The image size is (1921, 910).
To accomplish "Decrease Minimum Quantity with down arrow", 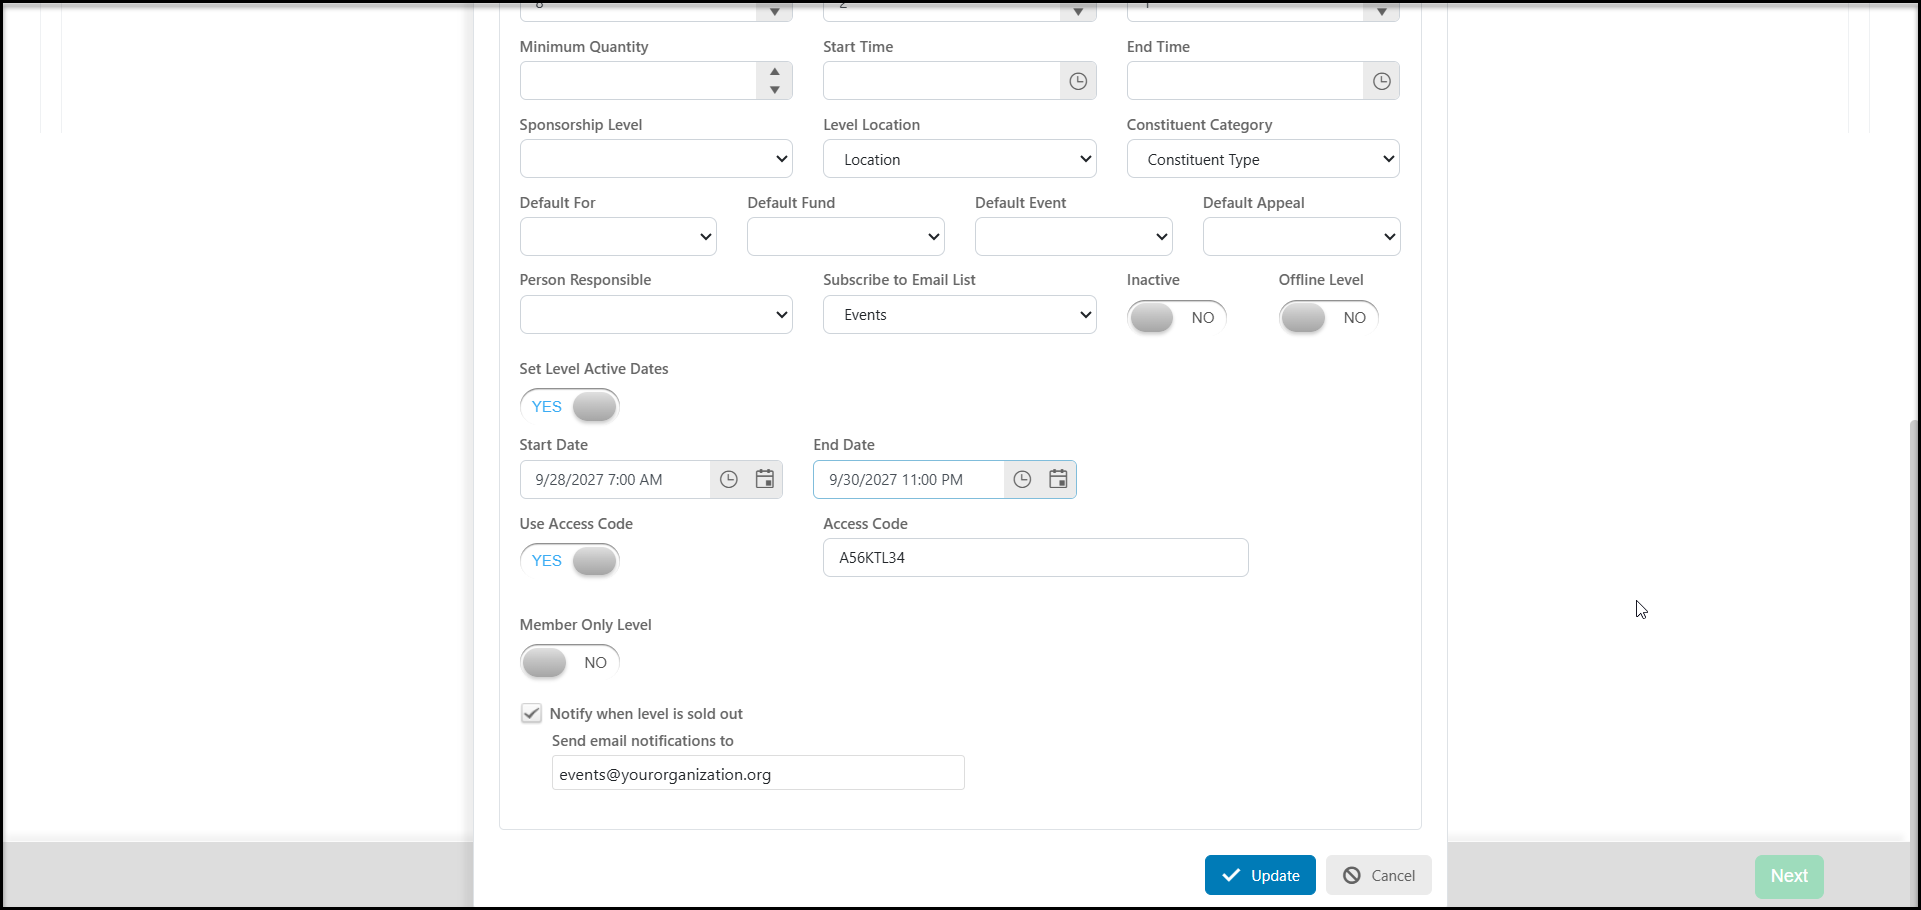I will click(x=775, y=90).
